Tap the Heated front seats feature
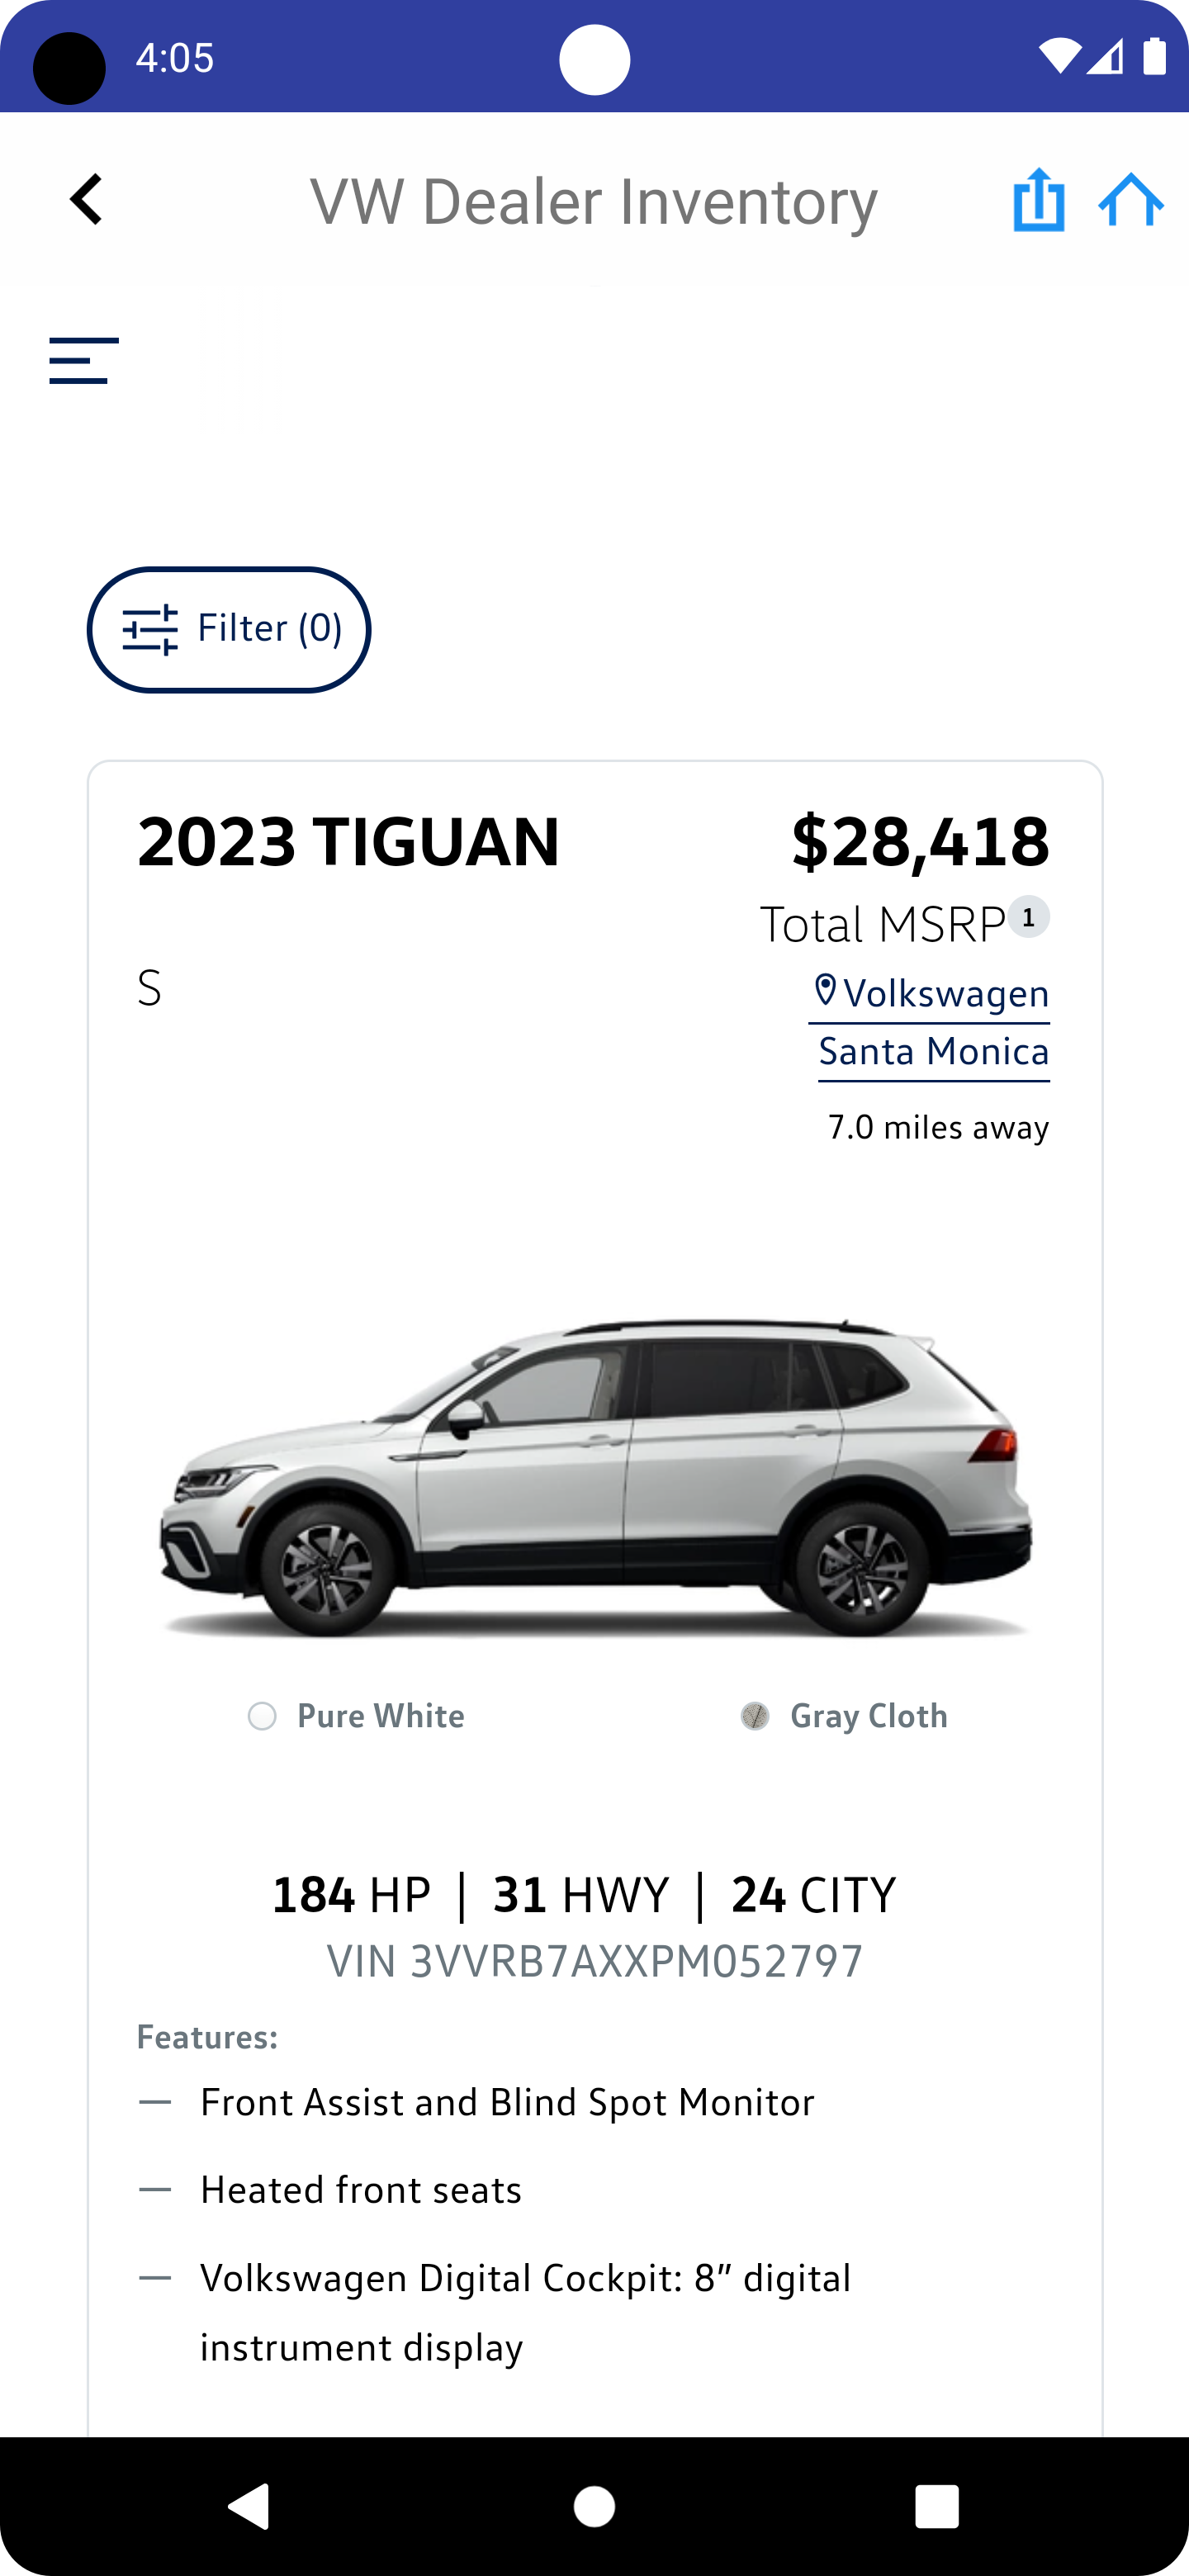 click(361, 2190)
